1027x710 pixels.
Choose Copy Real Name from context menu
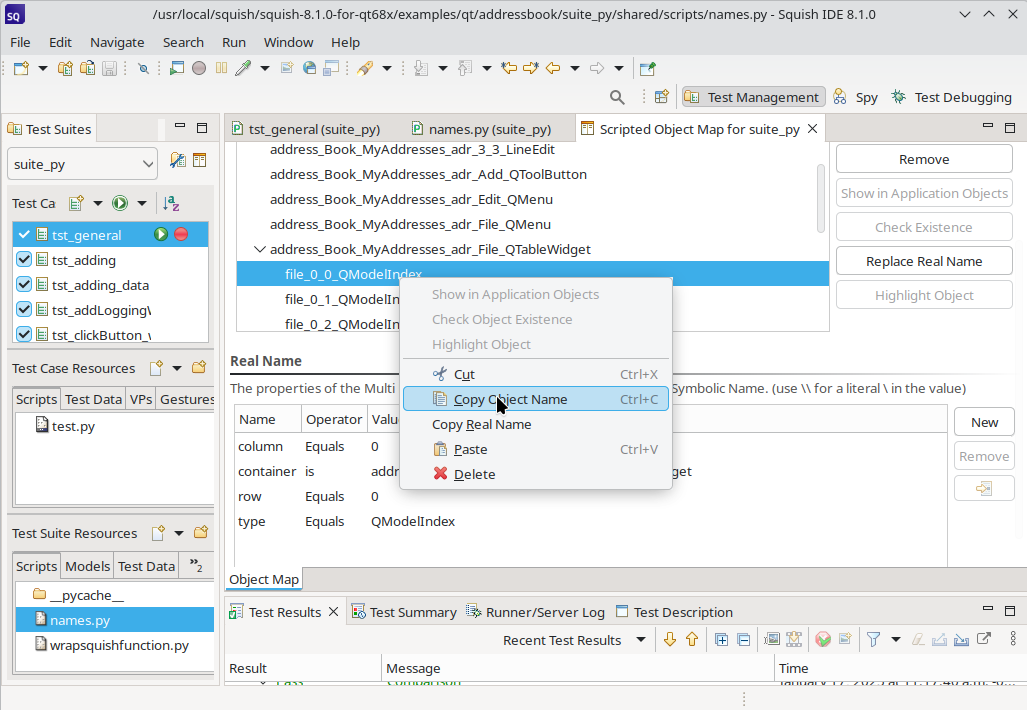(481, 424)
